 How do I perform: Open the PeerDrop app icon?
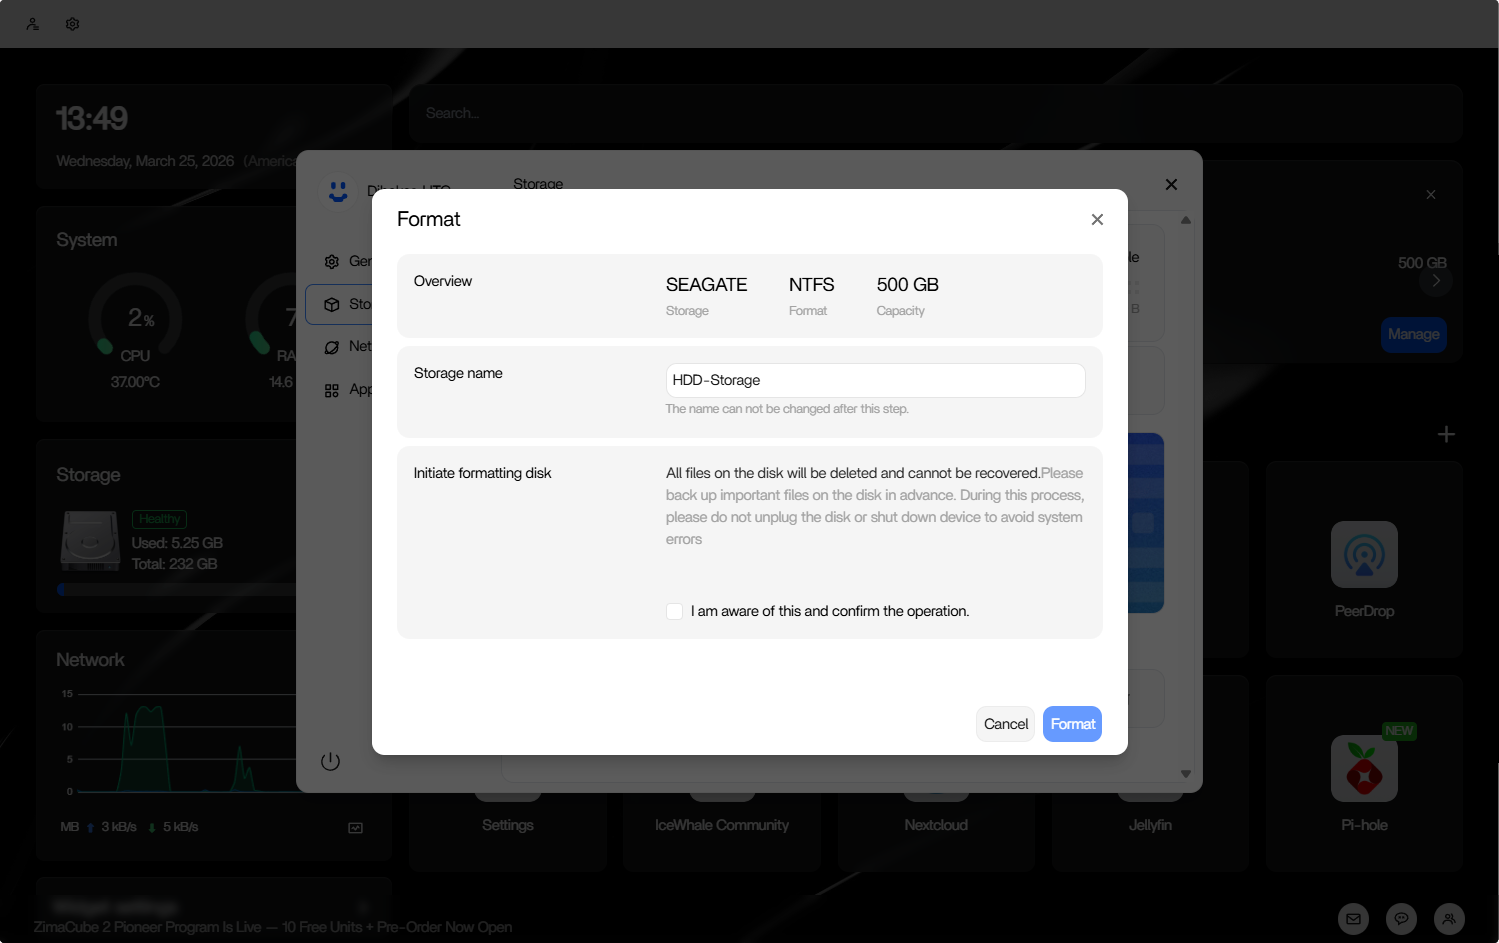(1364, 554)
